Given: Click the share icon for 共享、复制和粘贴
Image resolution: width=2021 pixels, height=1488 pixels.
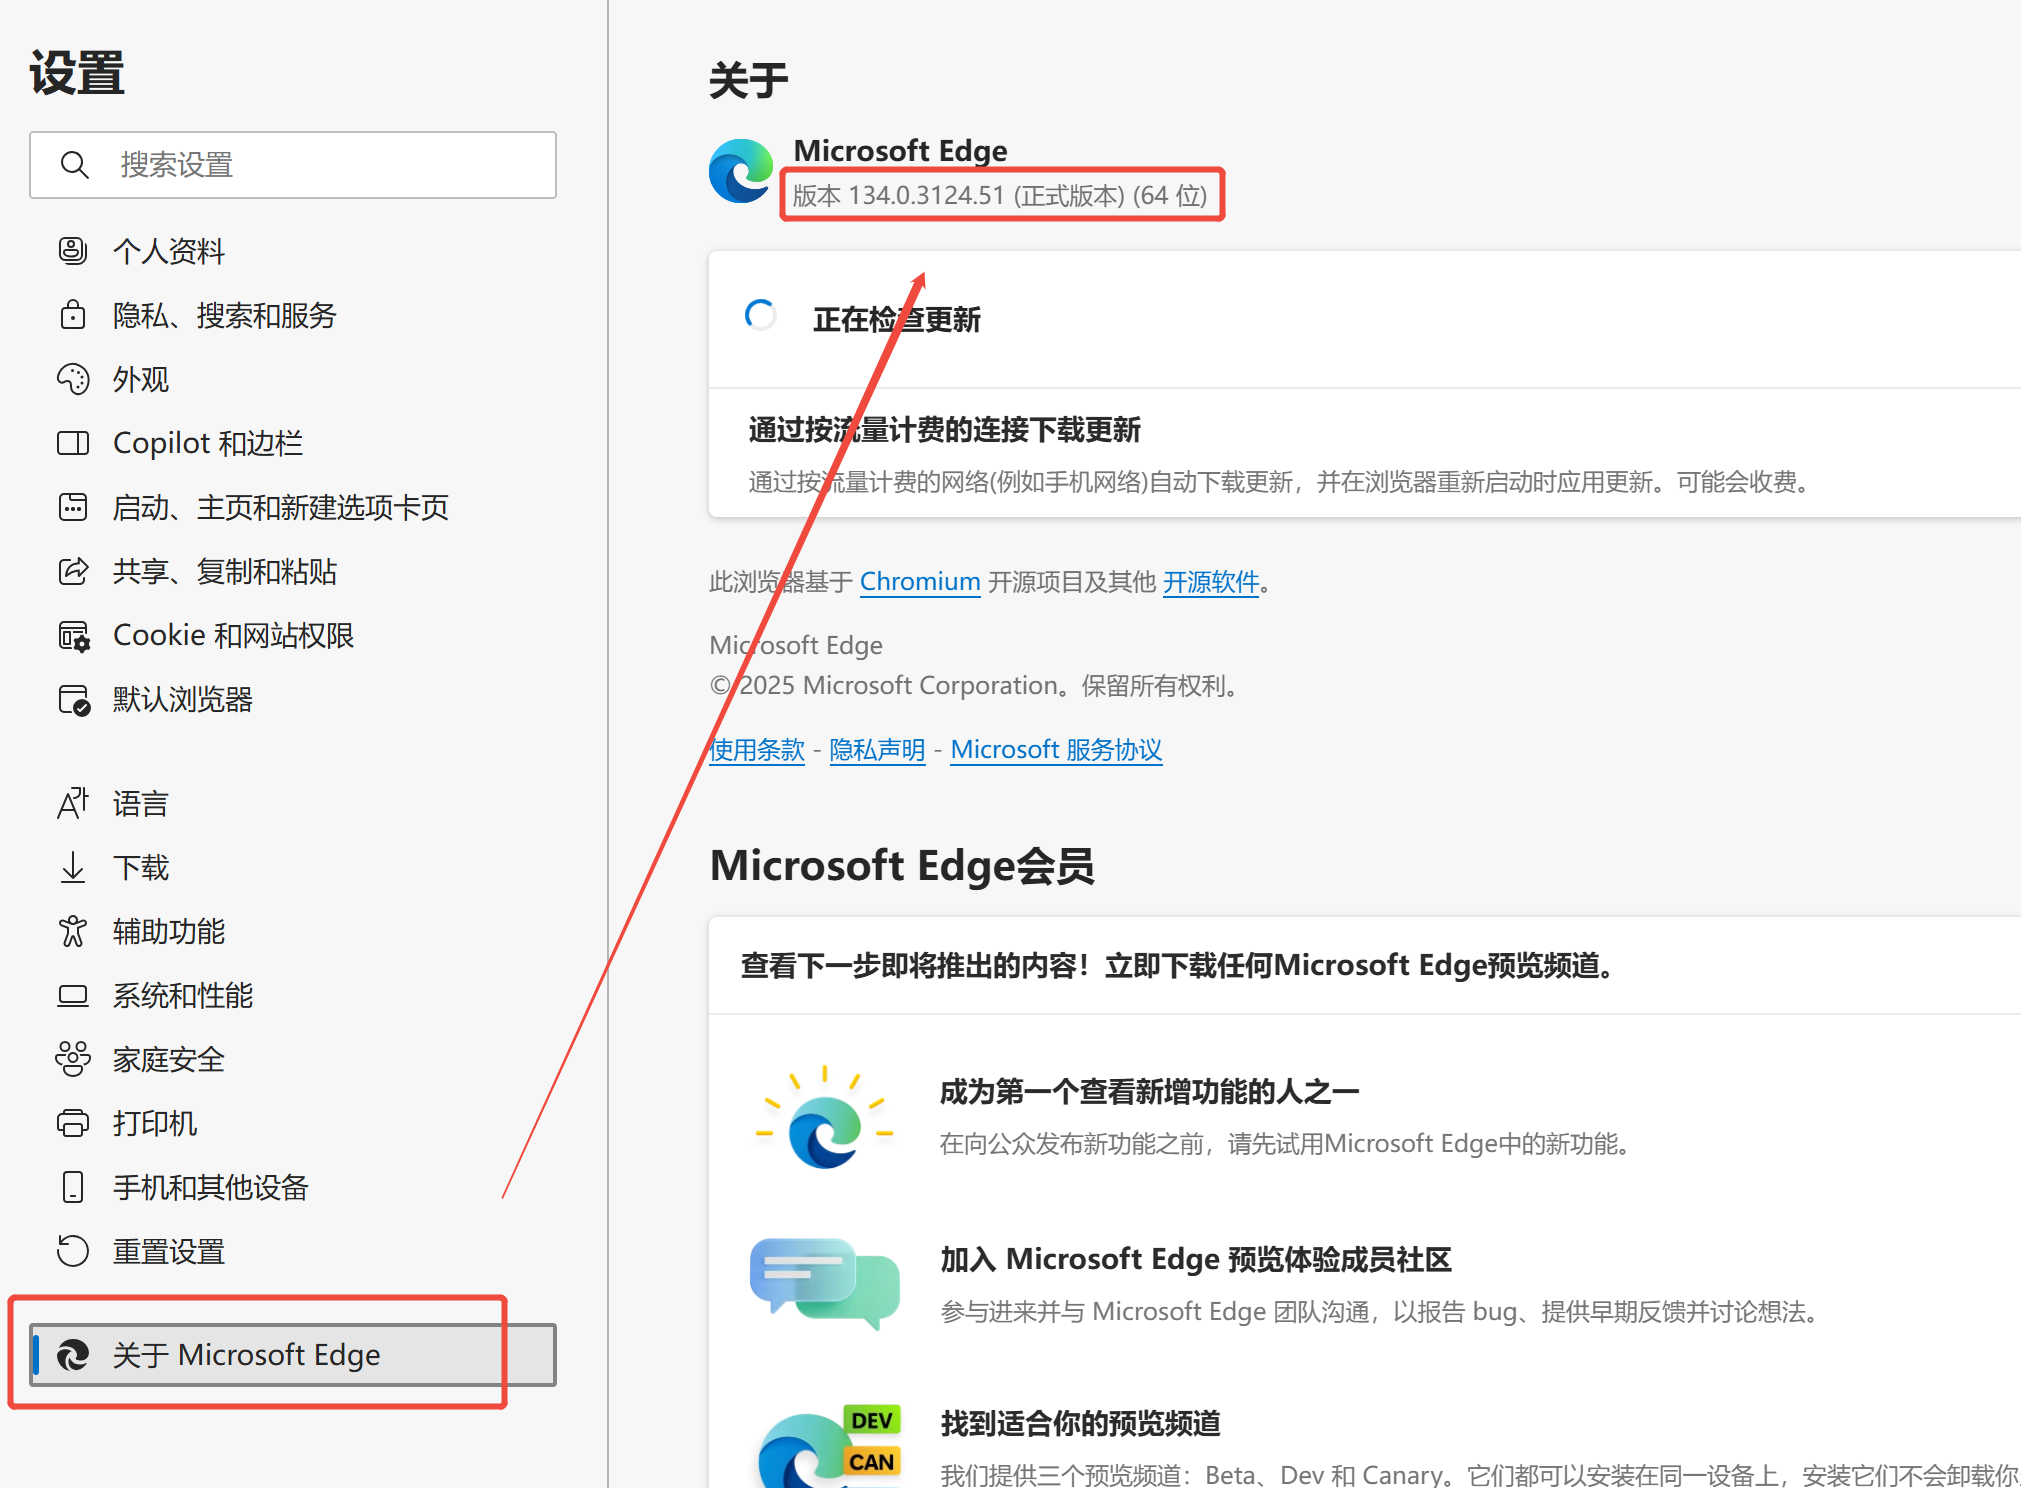Looking at the screenshot, I should tap(73, 571).
